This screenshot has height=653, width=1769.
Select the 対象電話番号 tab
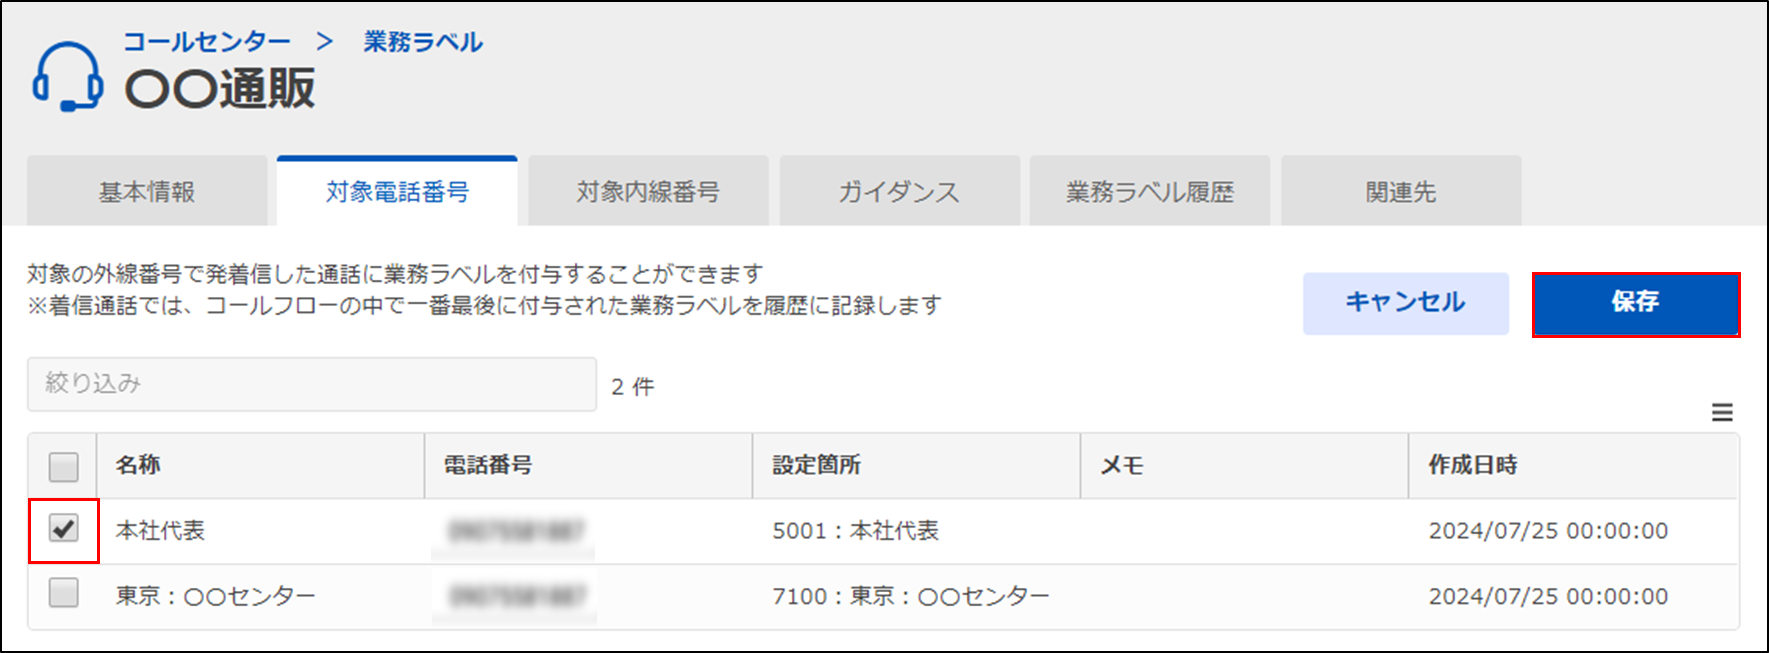click(397, 191)
